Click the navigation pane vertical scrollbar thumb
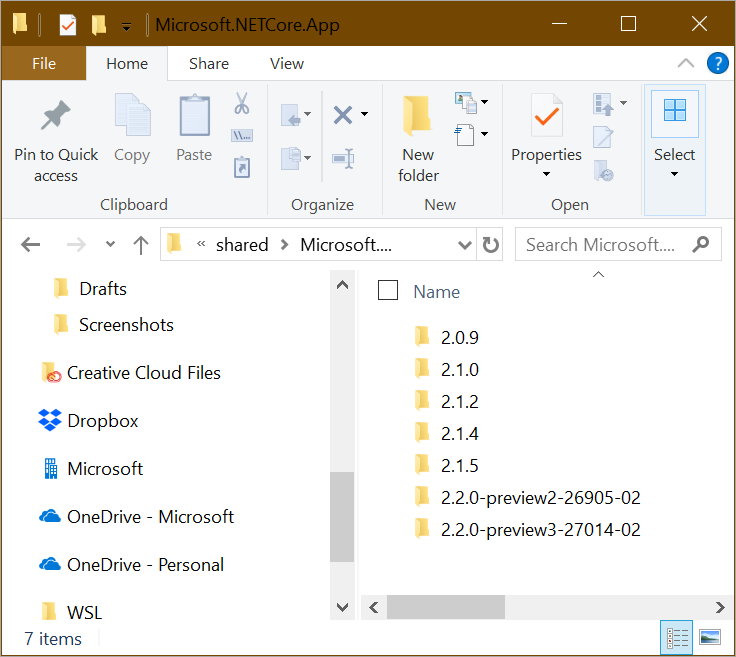 click(x=342, y=516)
